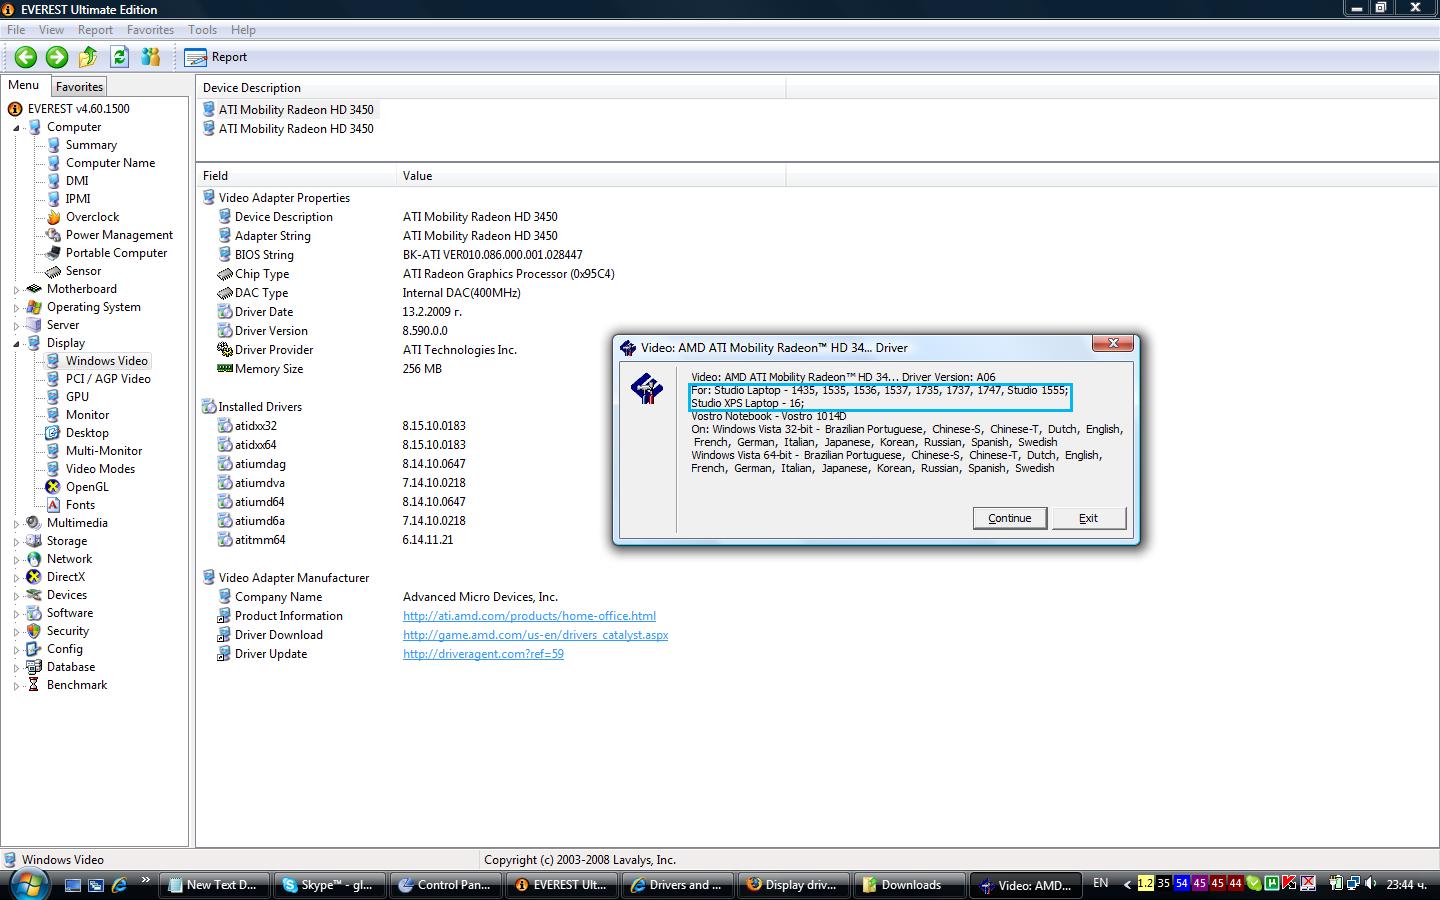Expand the Operating System tree node
Viewport: 1440px width, 900px height.
coord(16,308)
